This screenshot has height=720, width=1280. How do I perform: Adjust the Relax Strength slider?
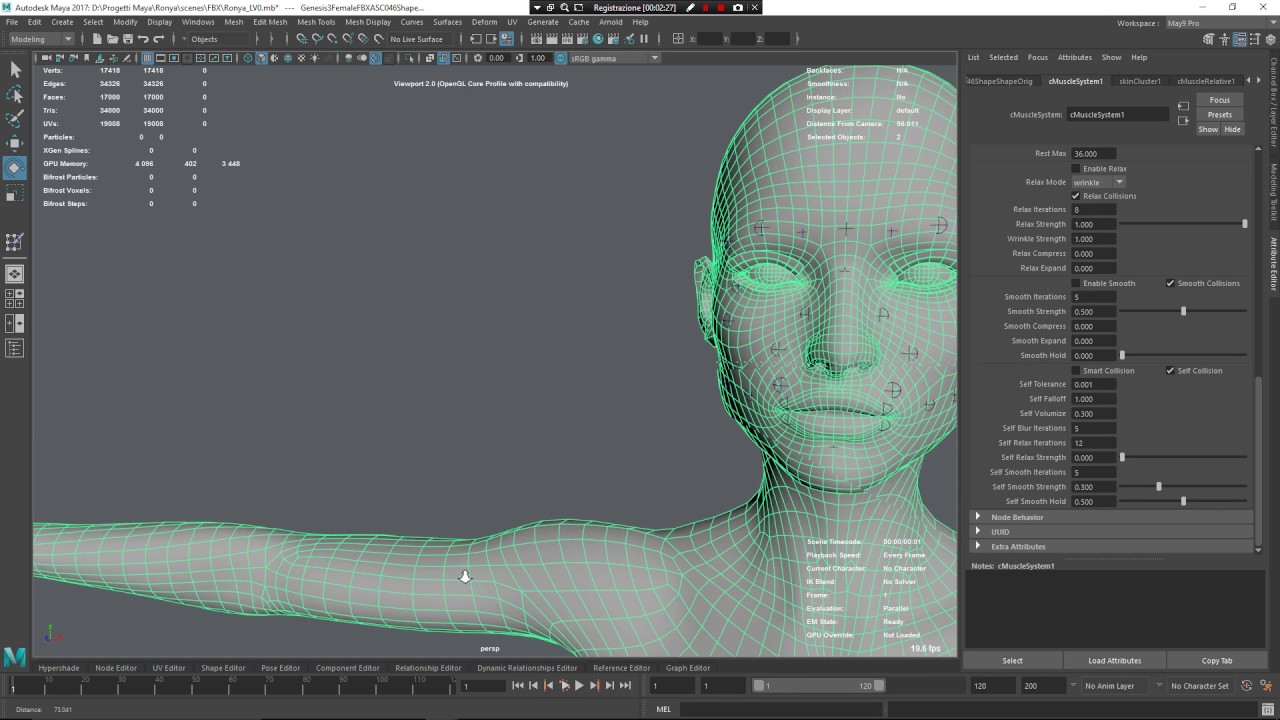click(1244, 224)
